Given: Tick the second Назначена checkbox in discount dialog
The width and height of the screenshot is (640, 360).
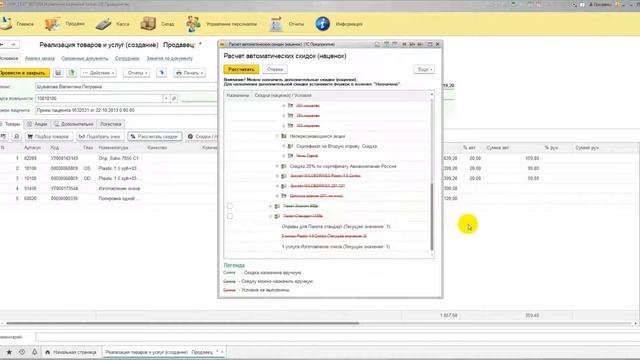Looking at the screenshot, I should [230, 216].
